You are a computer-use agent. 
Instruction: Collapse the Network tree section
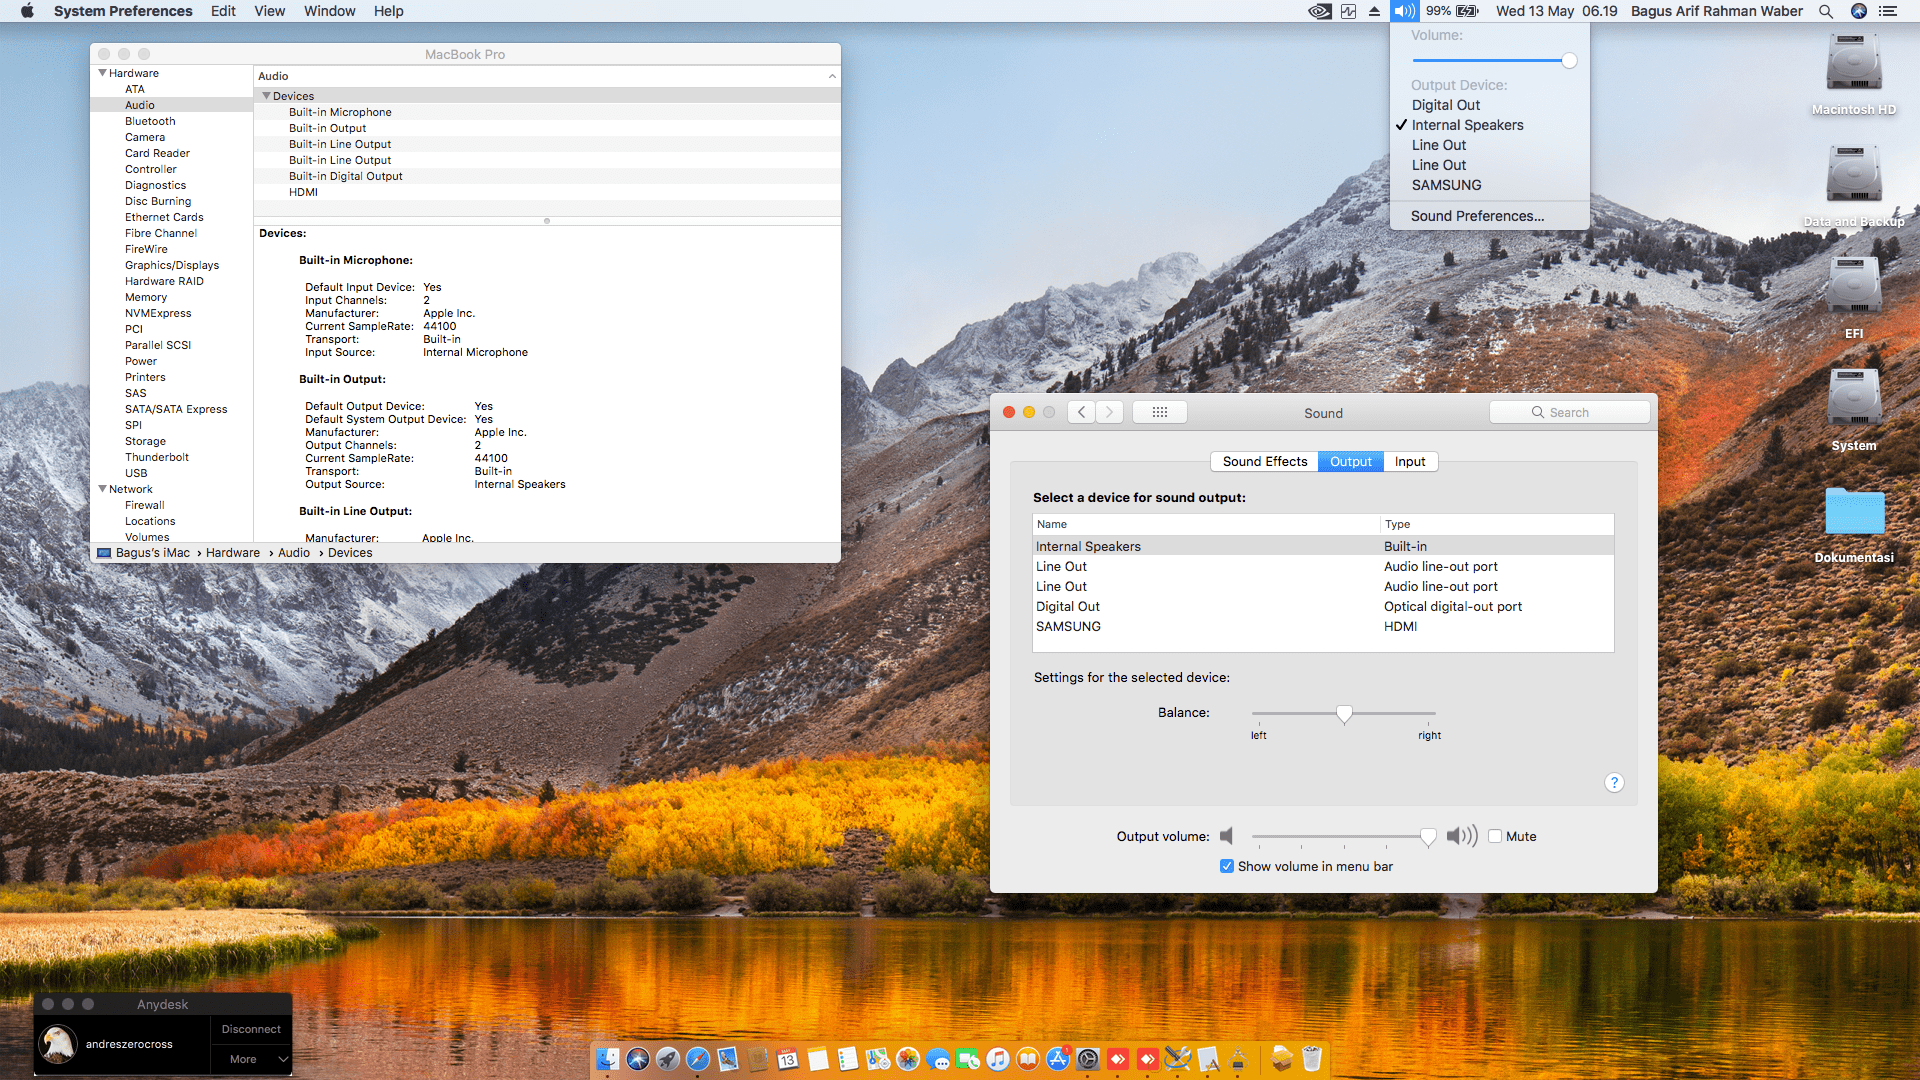pyautogui.click(x=102, y=489)
